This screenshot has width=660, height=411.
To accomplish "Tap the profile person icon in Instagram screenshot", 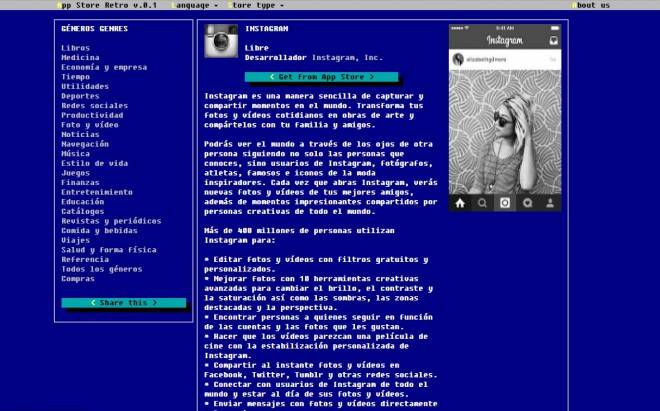I will coord(550,203).
